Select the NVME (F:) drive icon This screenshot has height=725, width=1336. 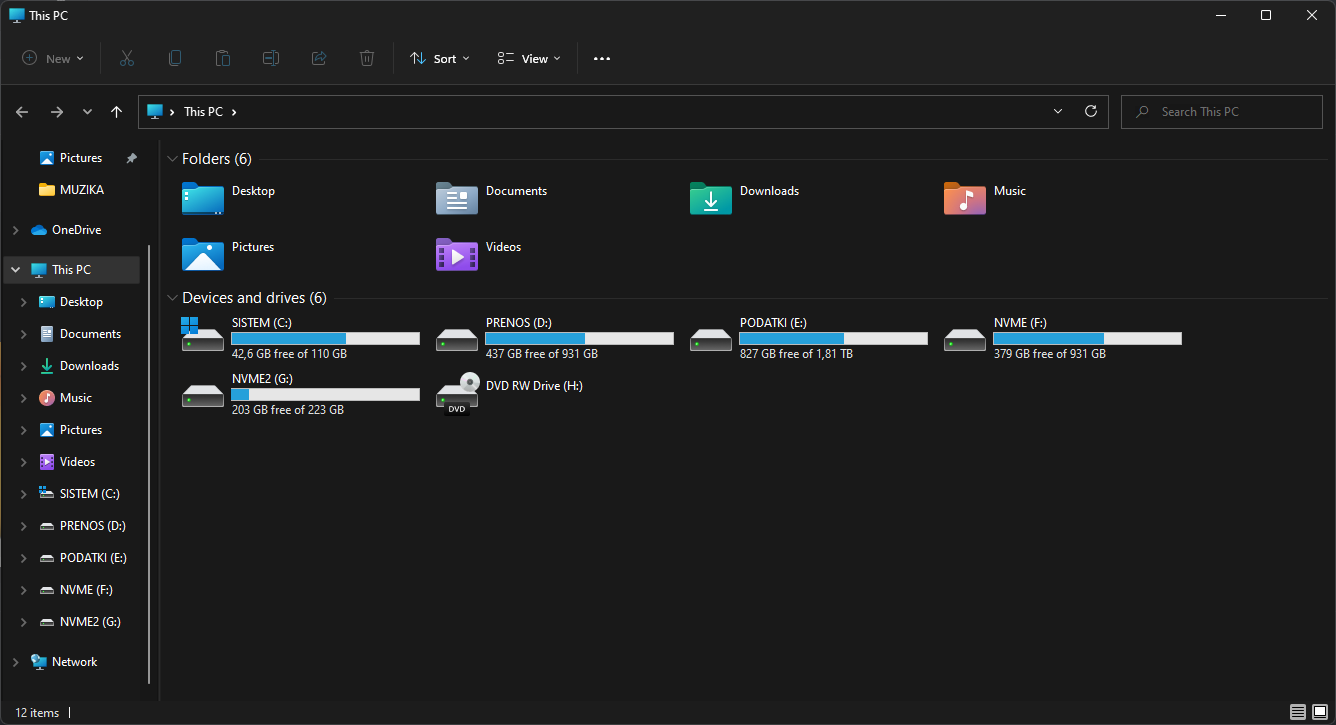965,339
